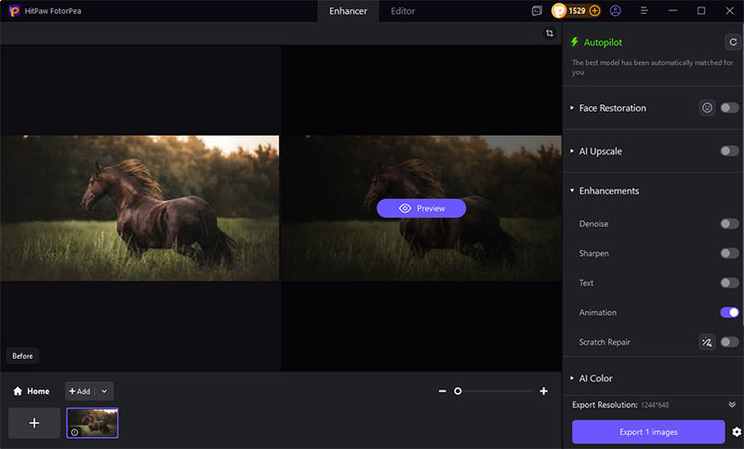Switch to the Enhancer tab
Viewport: 744px width, 449px height.
(348, 11)
